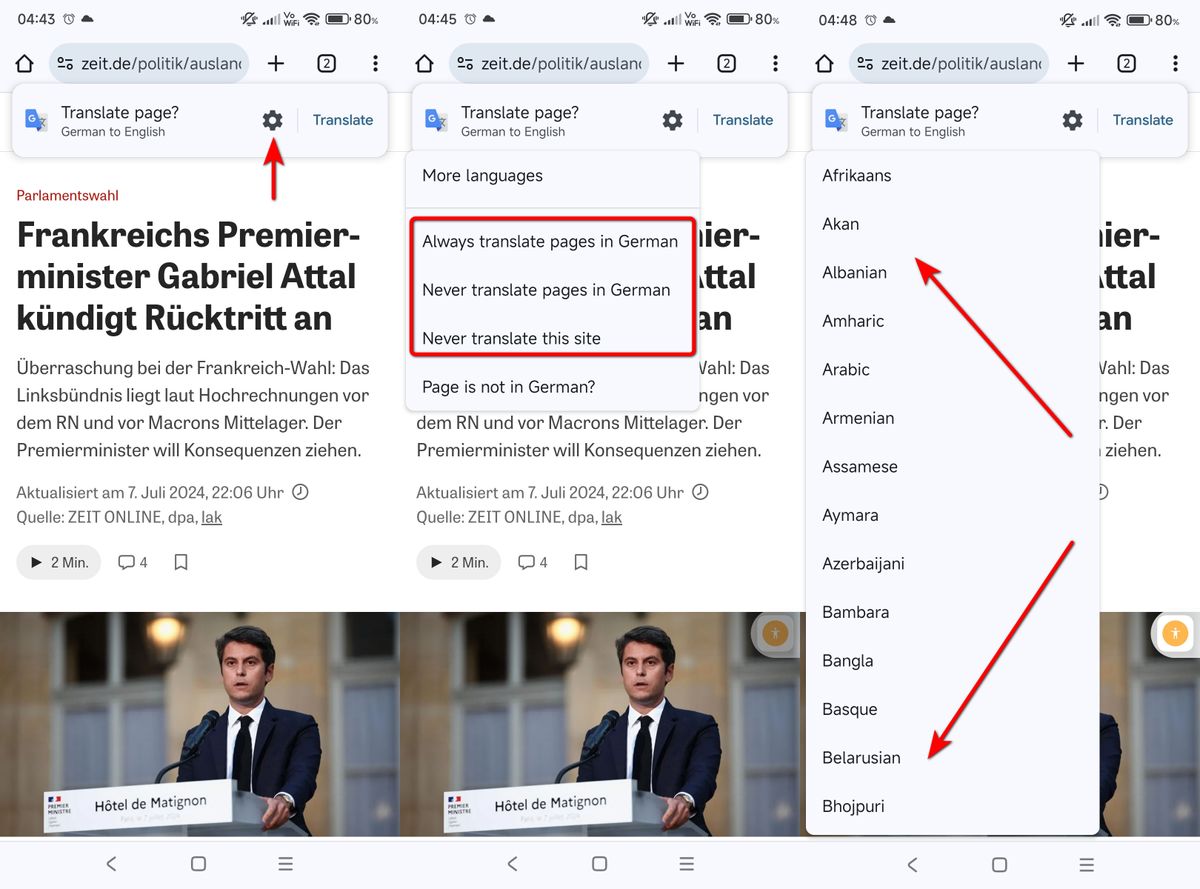Start audio playback of the 2 Min article
The width and height of the screenshot is (1200, 889).
(58, 562)
